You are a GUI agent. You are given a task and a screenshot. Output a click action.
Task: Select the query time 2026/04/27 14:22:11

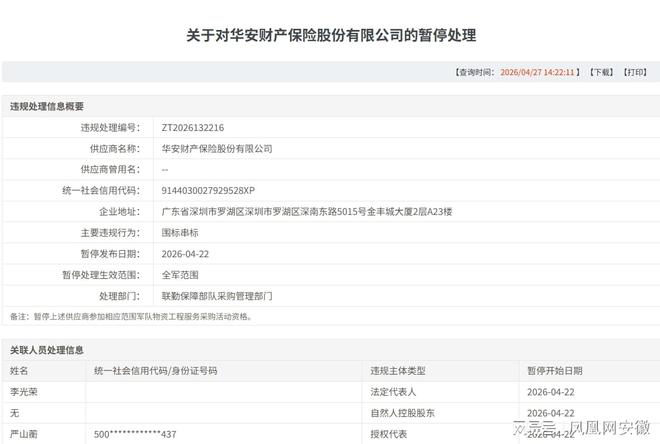[537, 72]
